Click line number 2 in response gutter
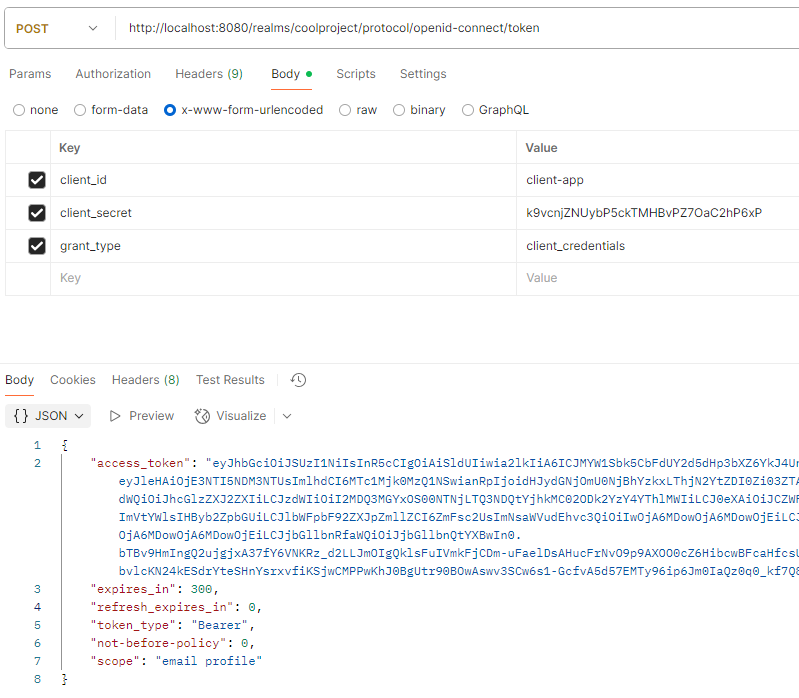 (x=37, y=463)
